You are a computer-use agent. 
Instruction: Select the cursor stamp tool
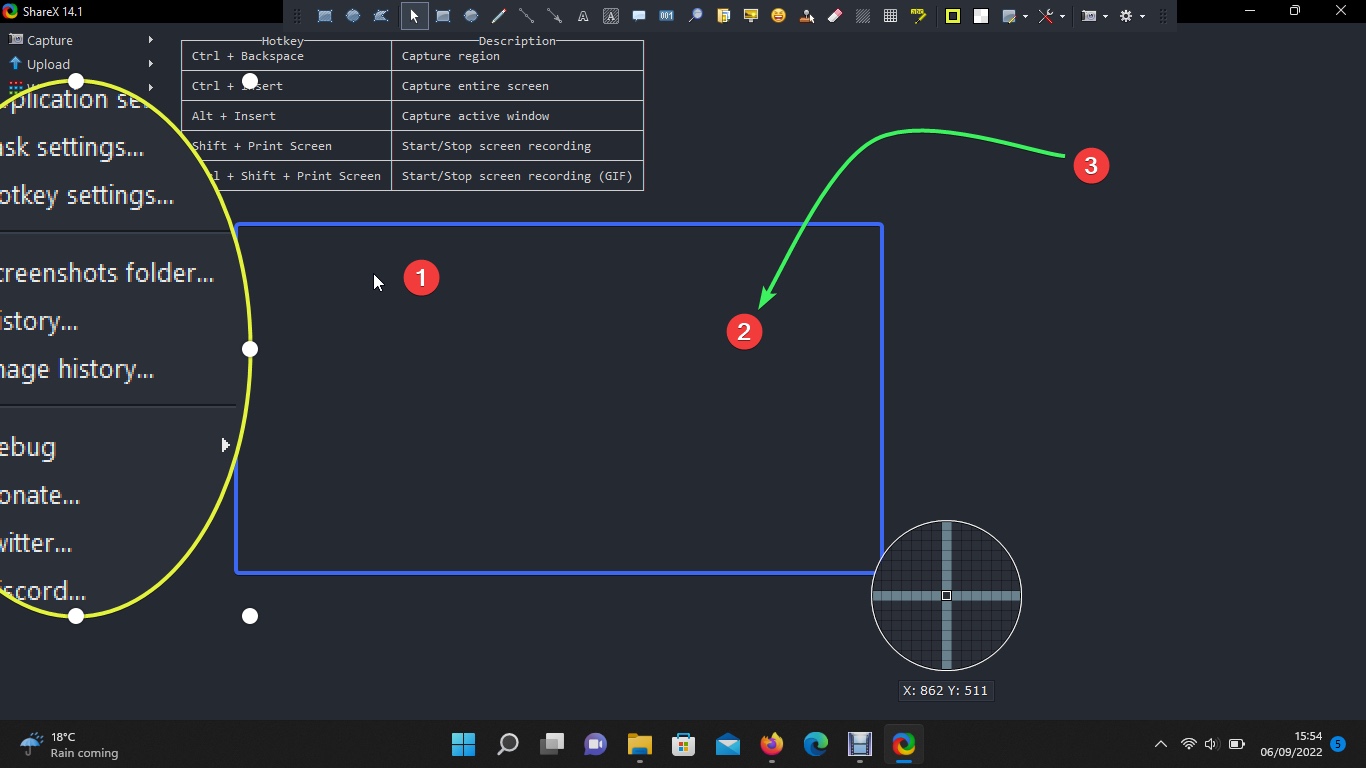pos(807,16)
